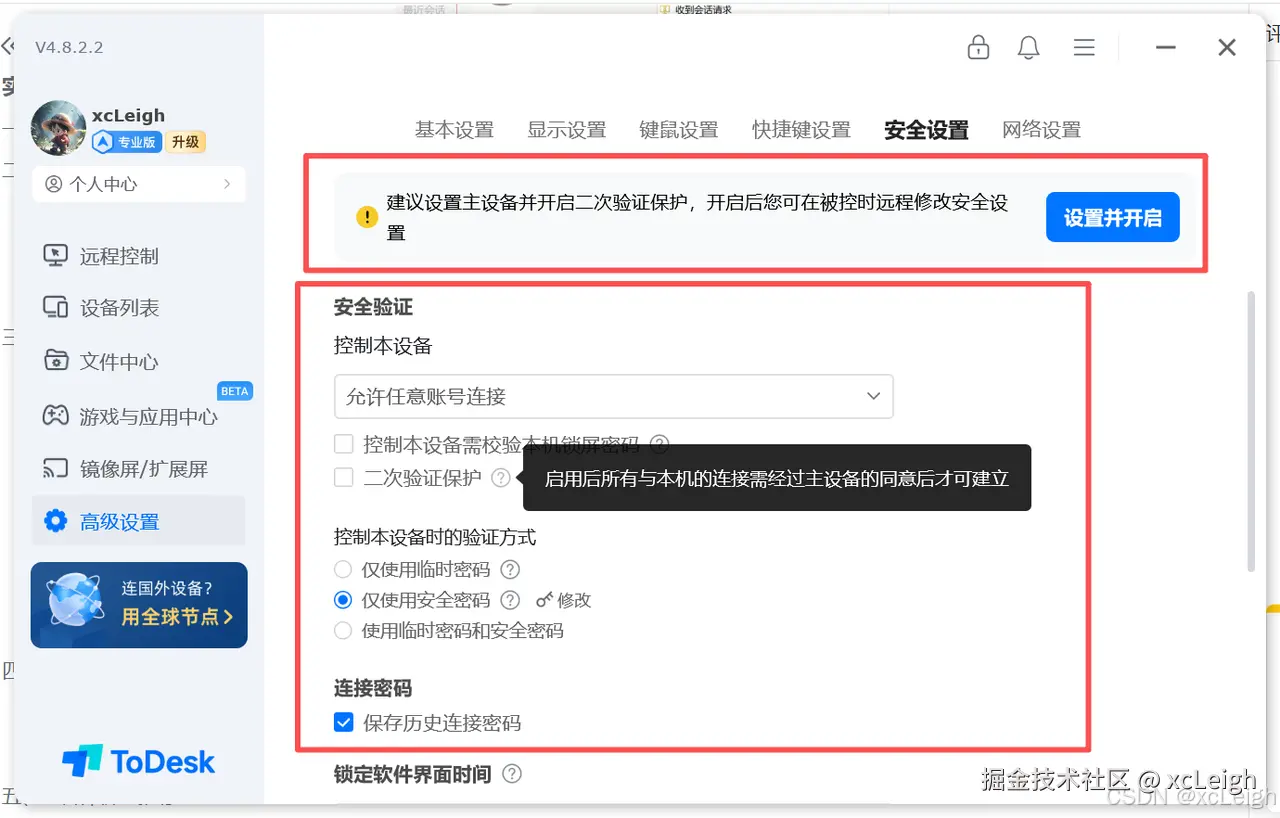The width and height of the screenshot is (1280, 818).
Task: Uncheck 保存历史连接密码
Action: [x=344, y=722]
